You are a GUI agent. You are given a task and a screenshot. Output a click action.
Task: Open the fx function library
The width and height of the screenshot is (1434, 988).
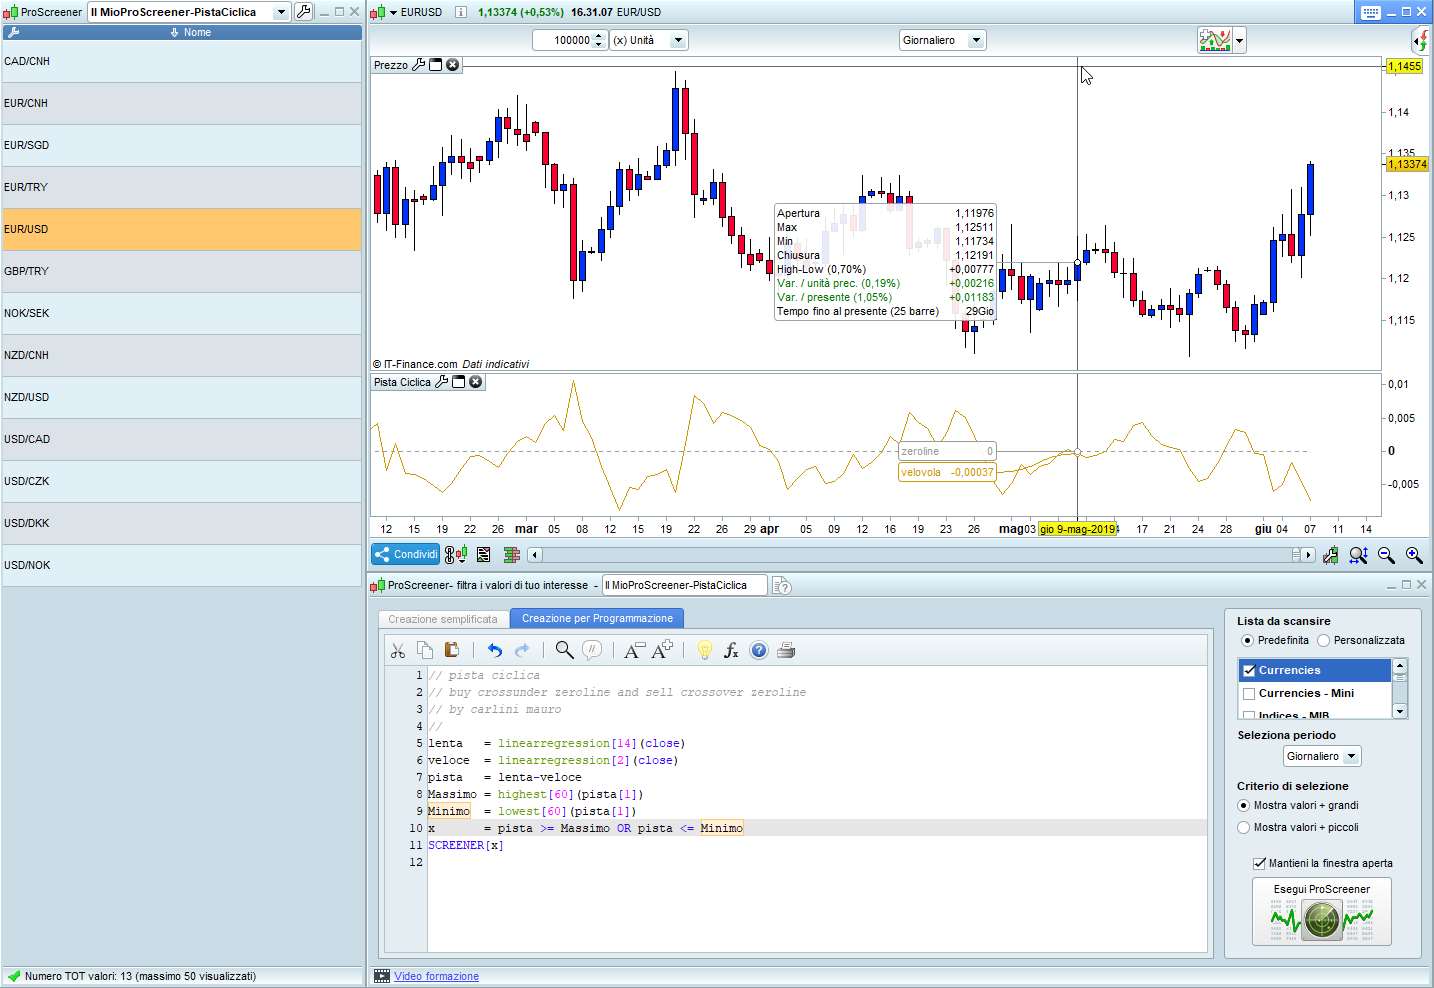click(x=731, y=651)
